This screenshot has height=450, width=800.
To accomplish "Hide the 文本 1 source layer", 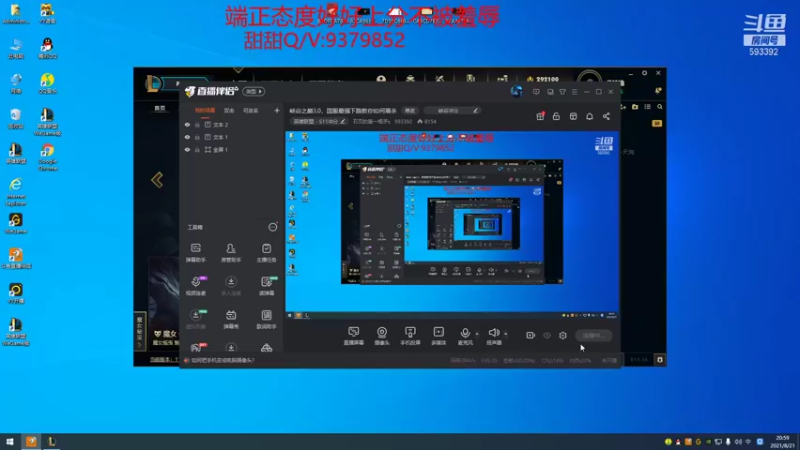I will [x=187, y=137].
